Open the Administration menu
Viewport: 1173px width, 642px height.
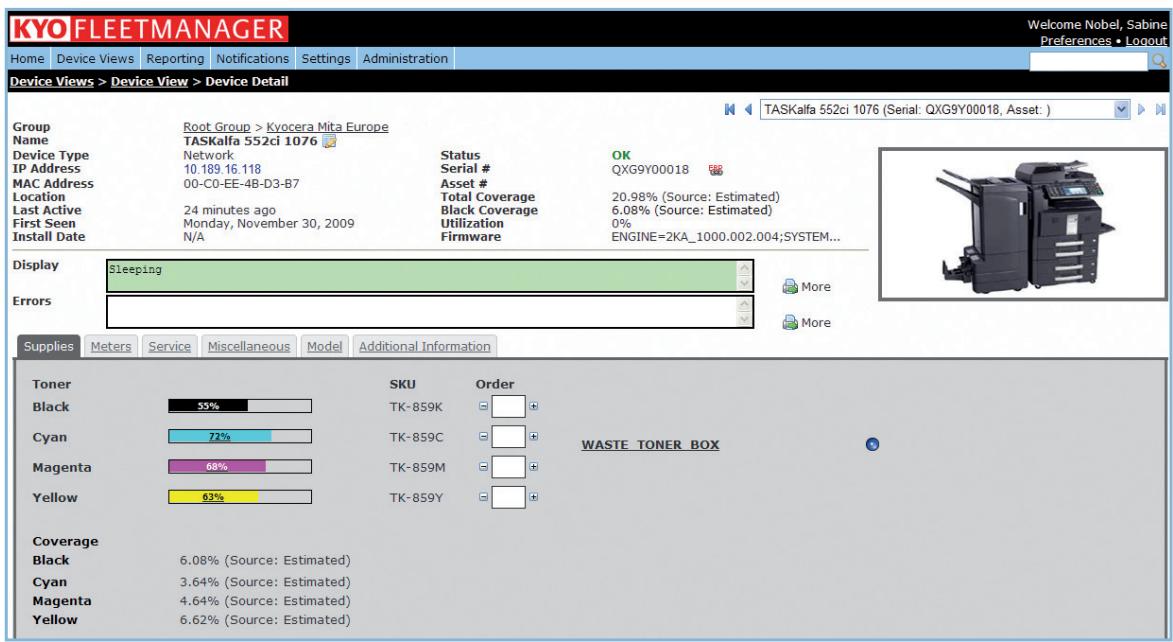click(x=405, y=58)
